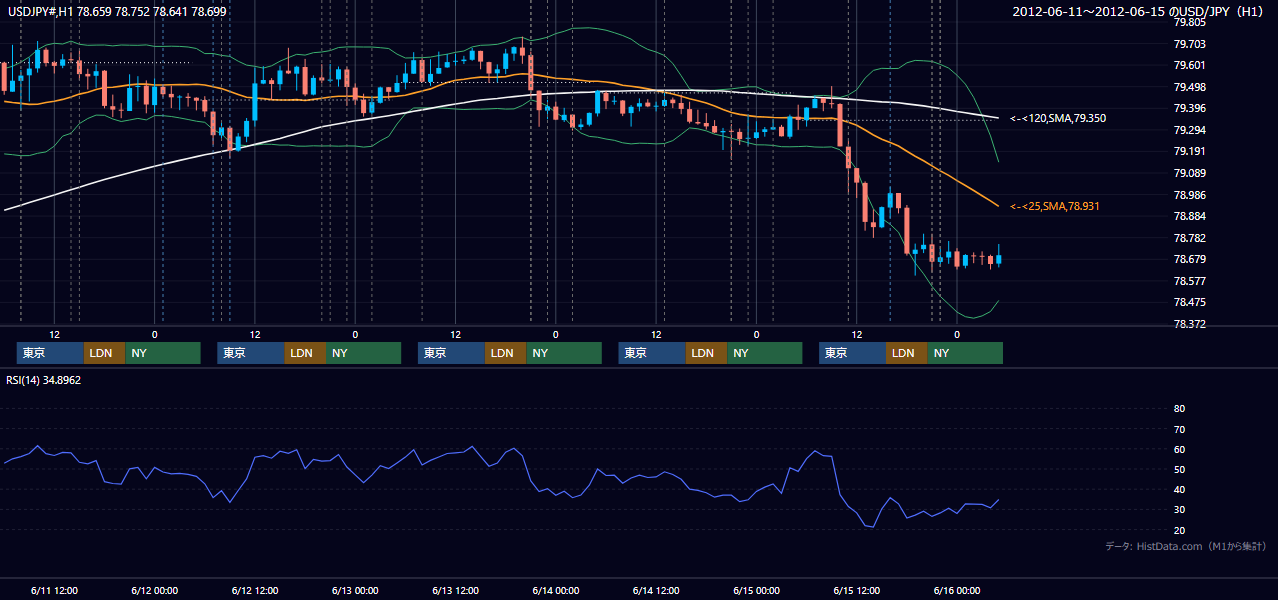Click price axis value 78.475
The image size is (1278, 600).
tap(1190, 302)
